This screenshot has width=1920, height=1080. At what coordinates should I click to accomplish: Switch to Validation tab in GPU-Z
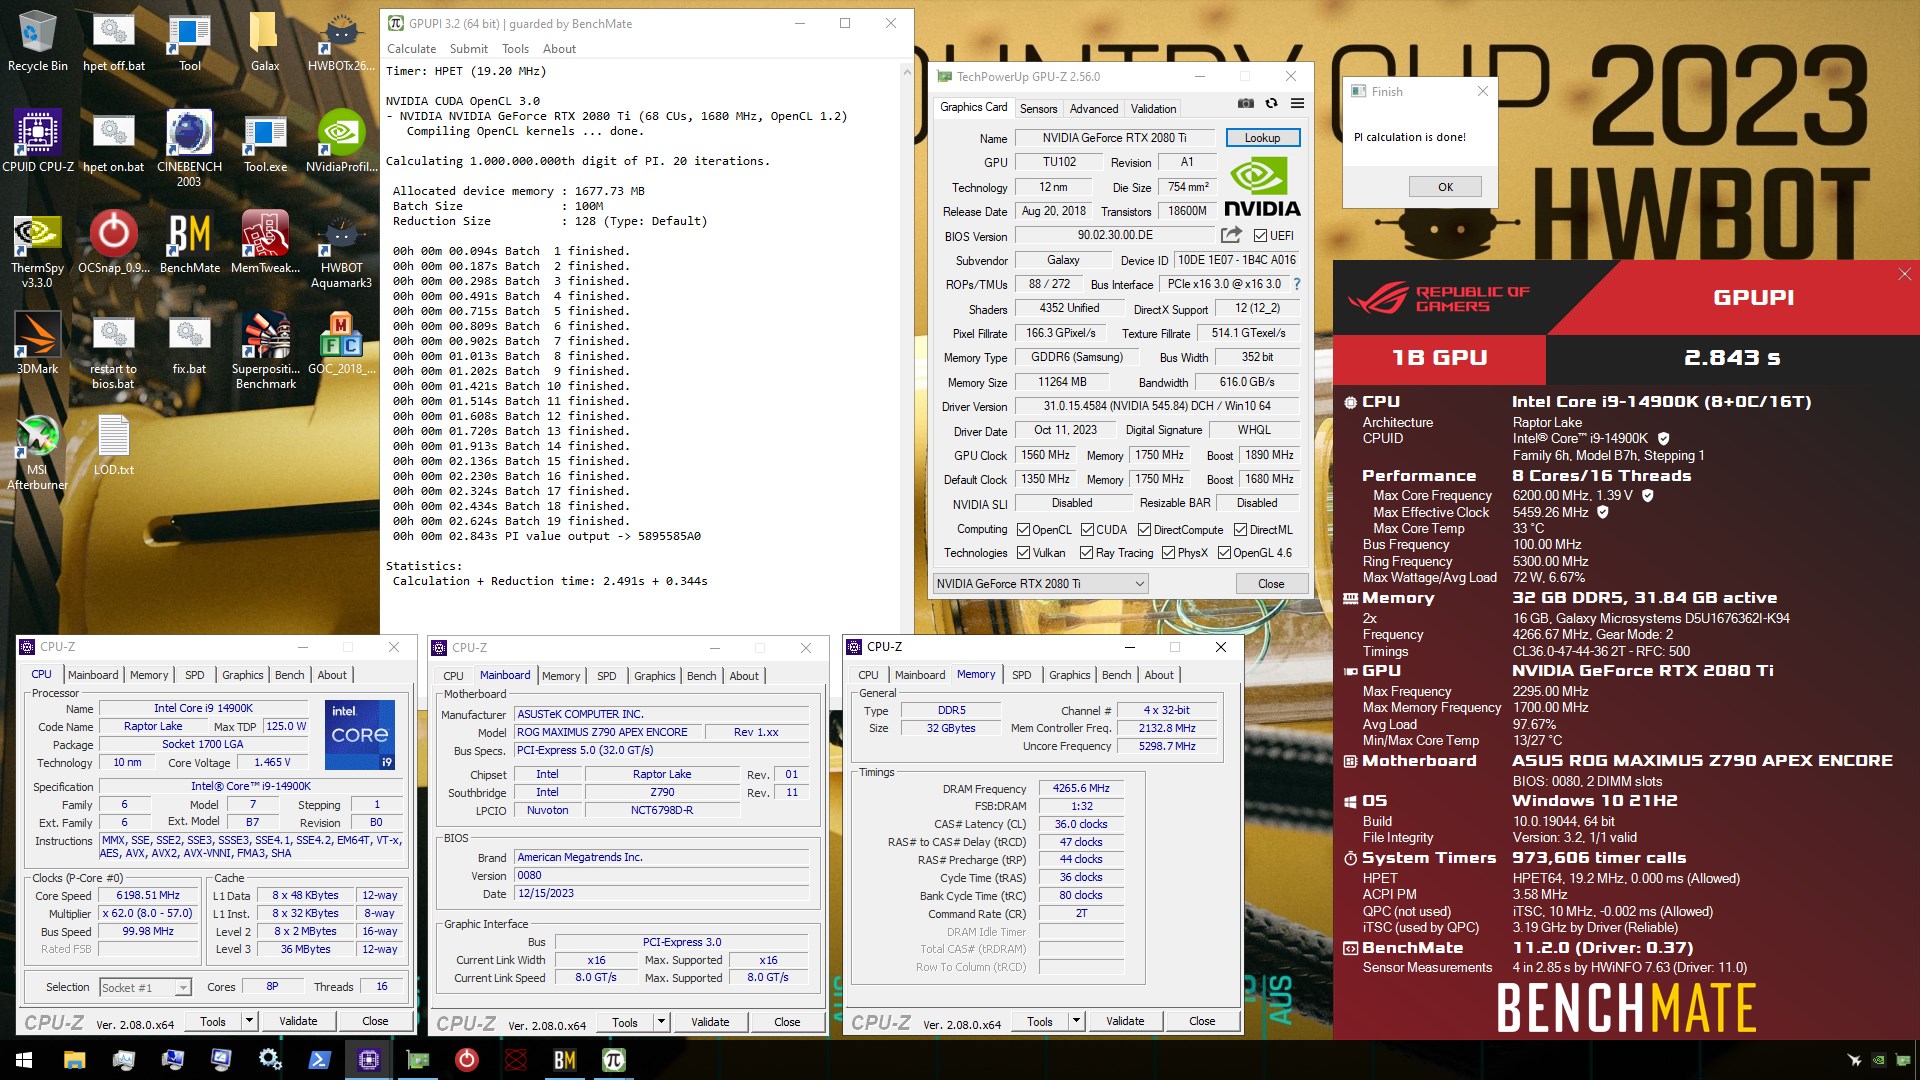click(1153, 109)
